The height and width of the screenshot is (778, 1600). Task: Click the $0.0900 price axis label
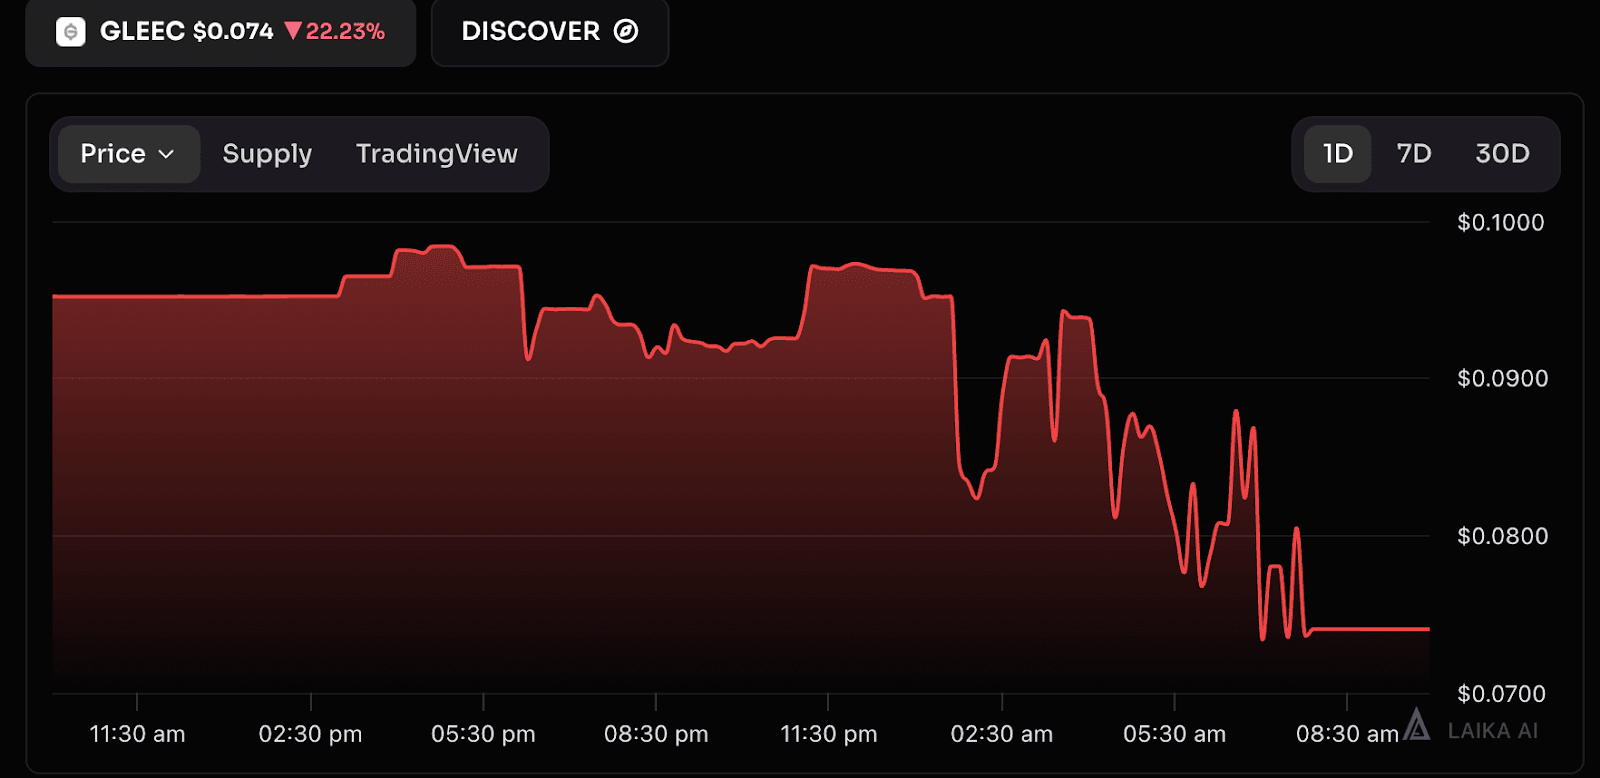pyautogui.click(x=1502, y=379)
